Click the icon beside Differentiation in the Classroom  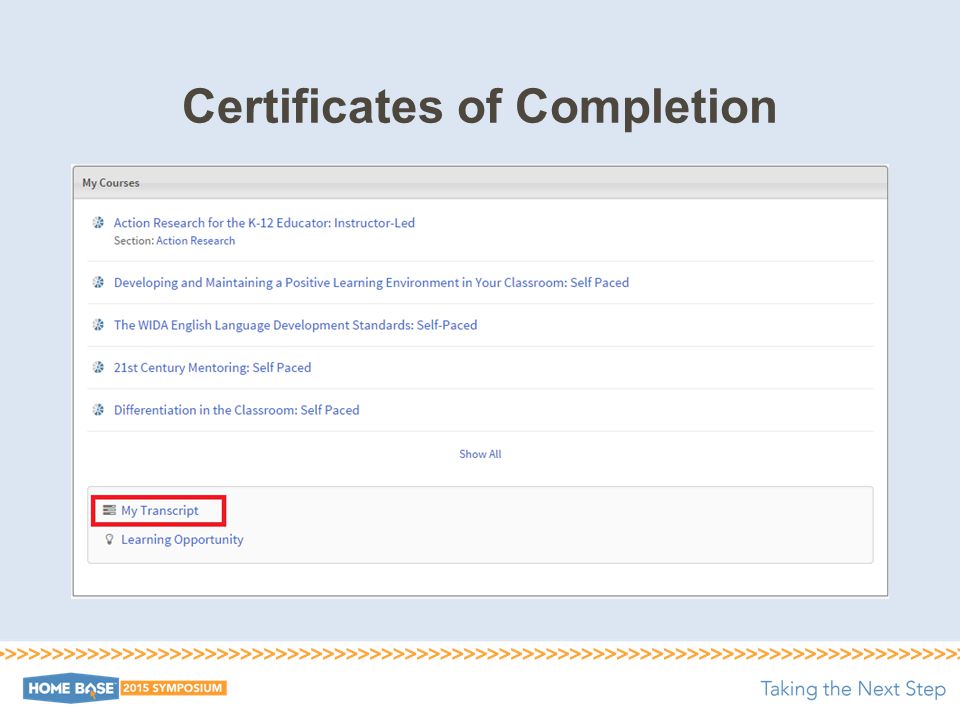pos(98,410)
